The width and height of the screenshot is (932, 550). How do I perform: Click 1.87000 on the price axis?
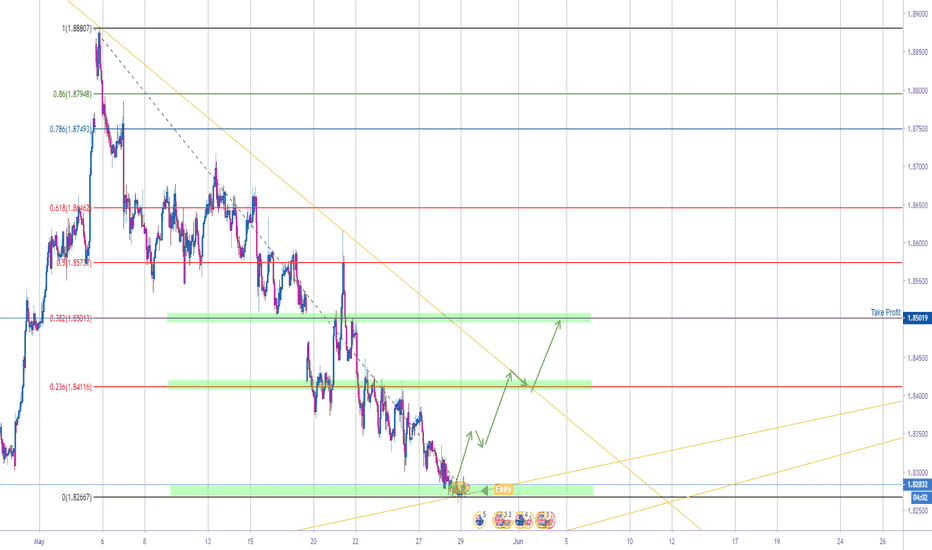click(x=917, y=167)
